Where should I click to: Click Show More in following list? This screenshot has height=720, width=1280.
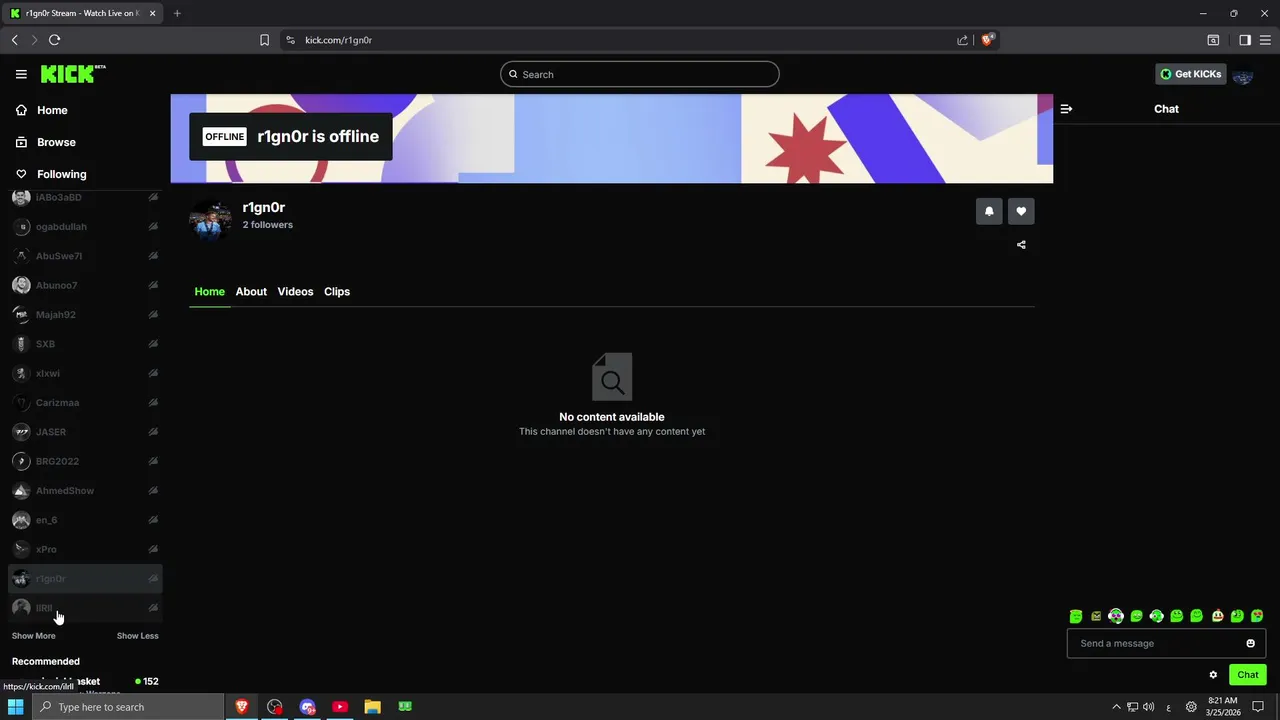tap(34, 636)
